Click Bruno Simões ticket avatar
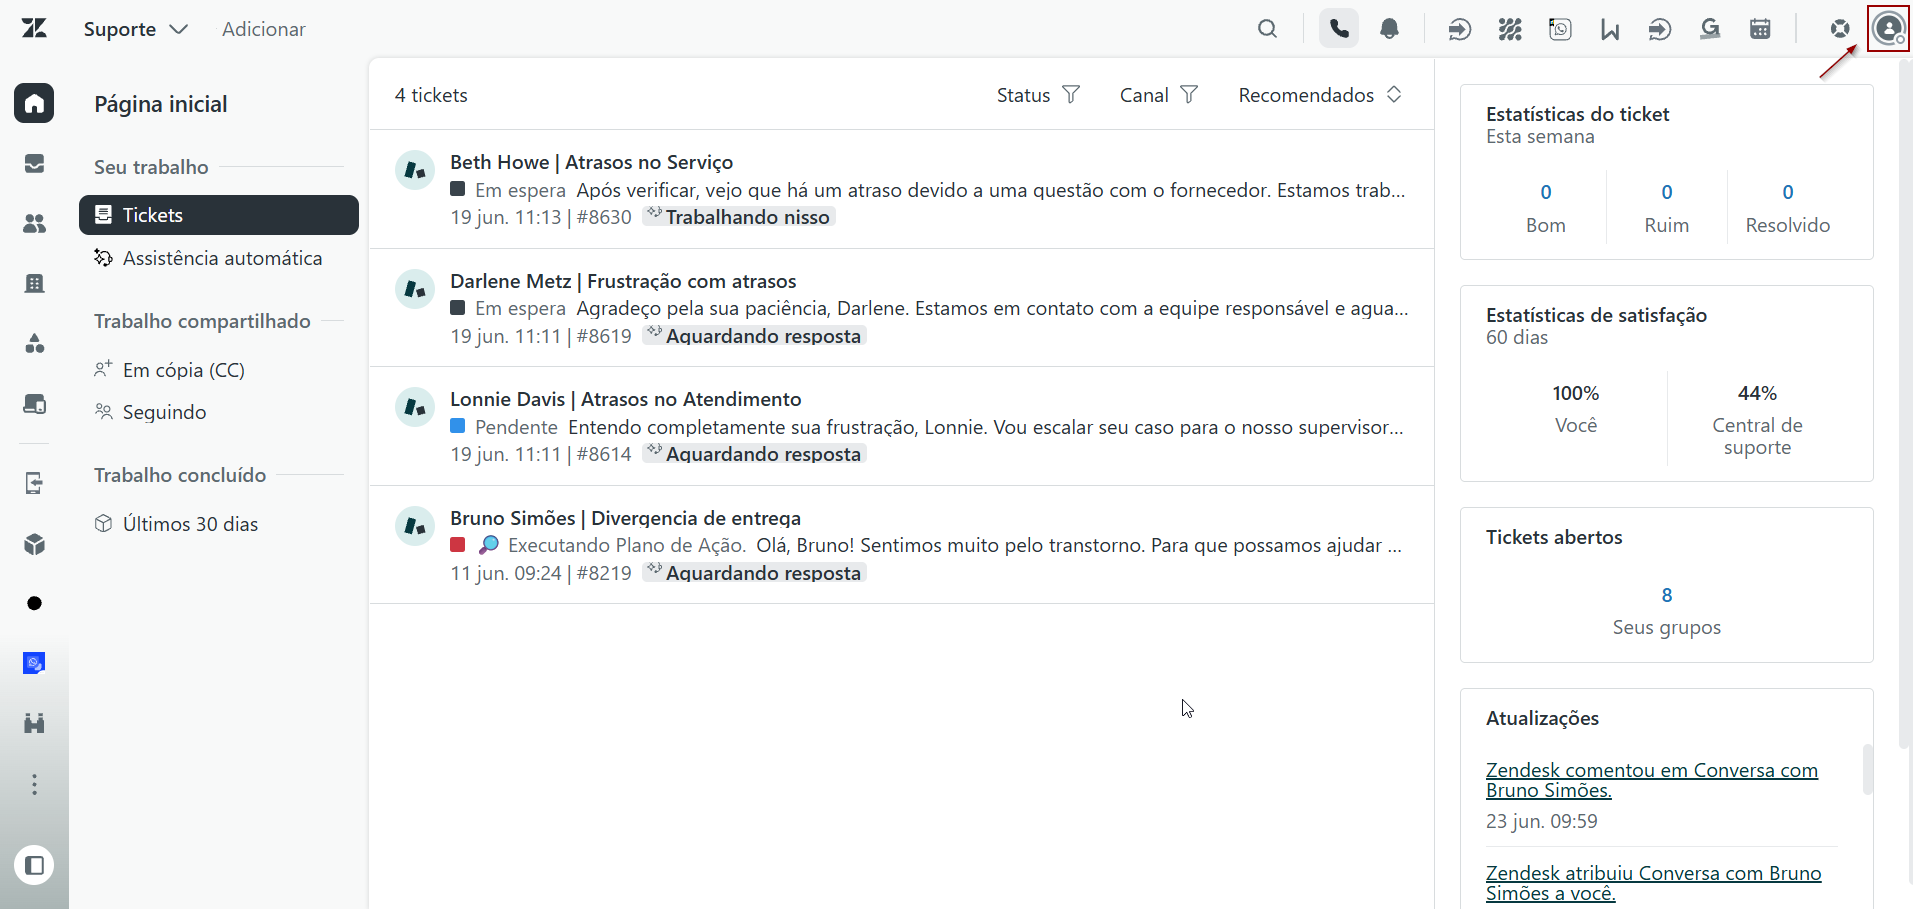The height and width of the screenshot is (909, 1913). pos(414,526)
